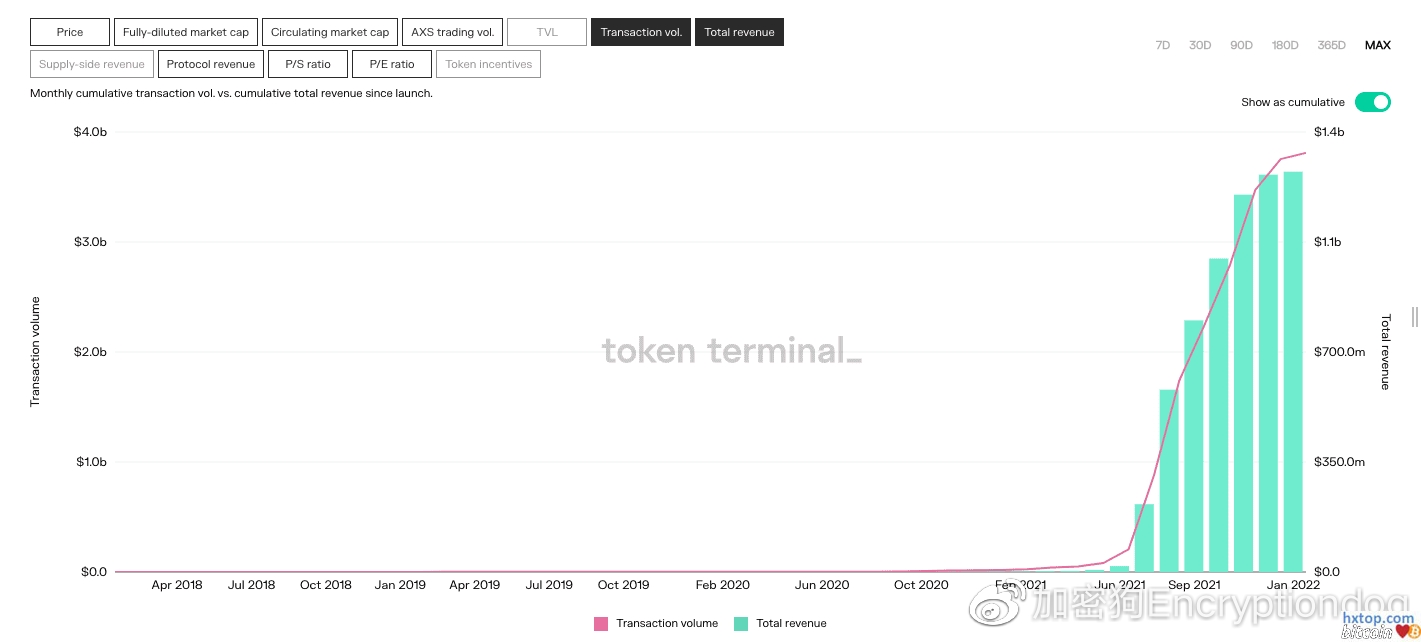Click the teal Total revenue legend swatch

click(x=741, y=623)
